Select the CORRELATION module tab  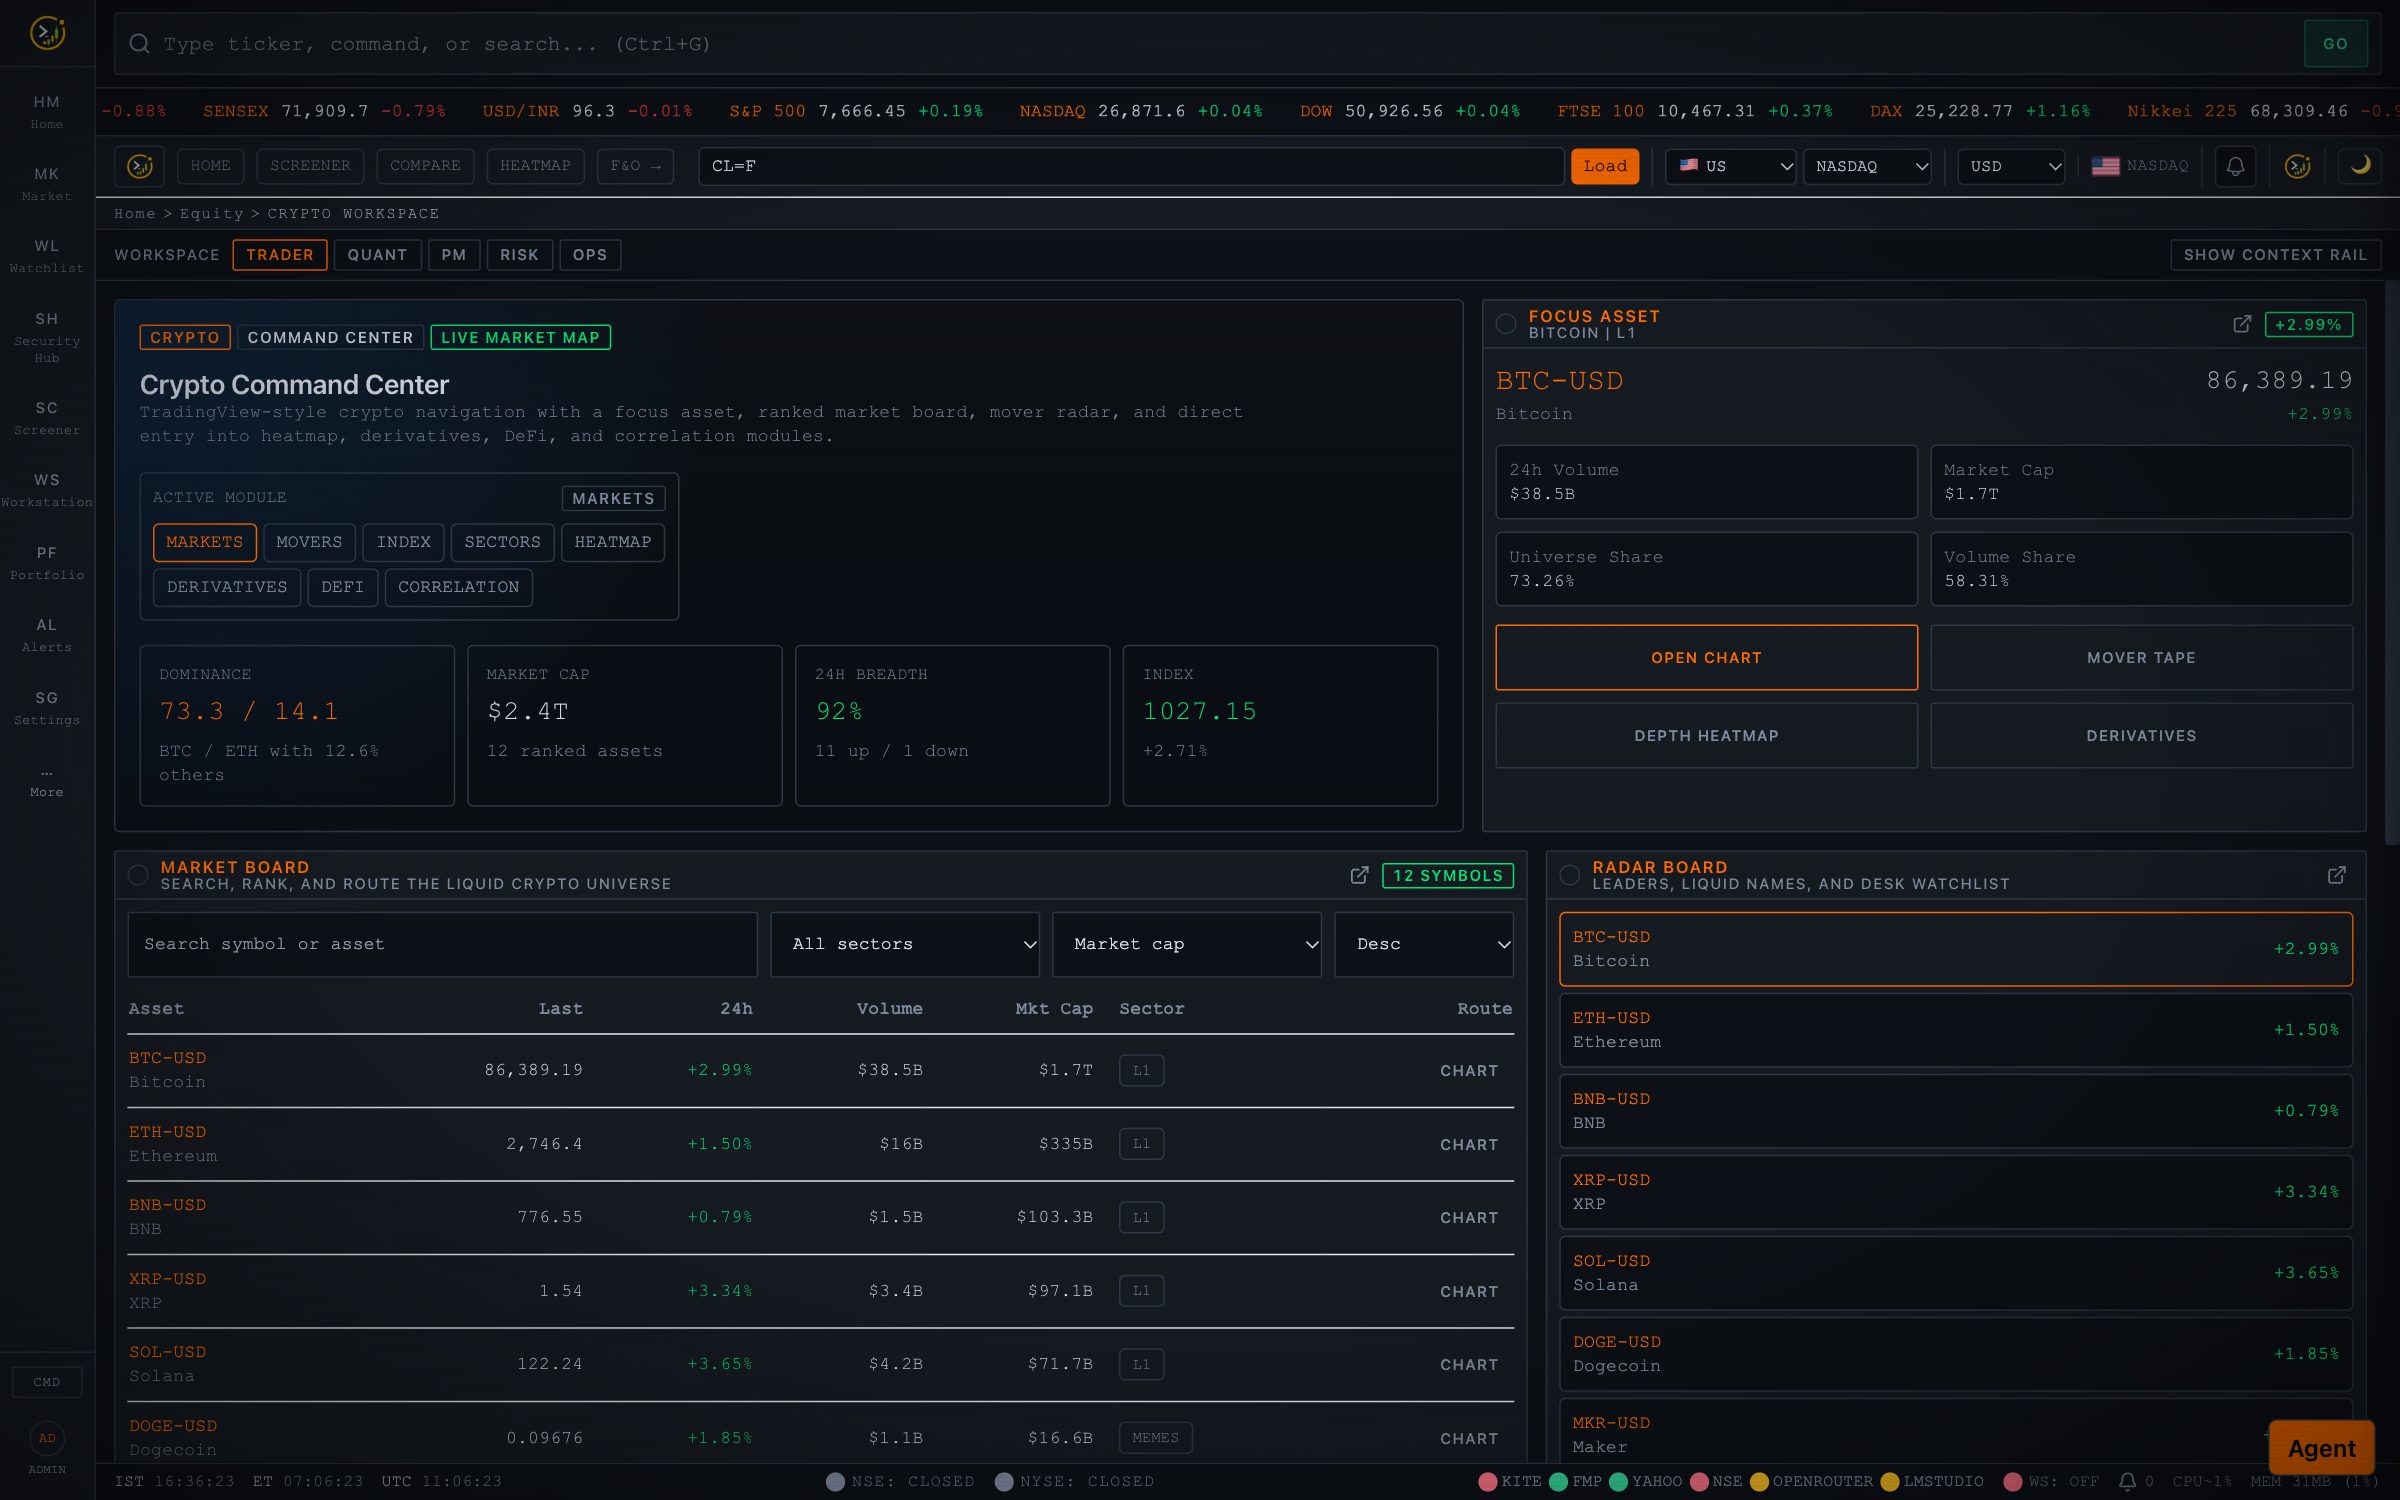[459, 587]
